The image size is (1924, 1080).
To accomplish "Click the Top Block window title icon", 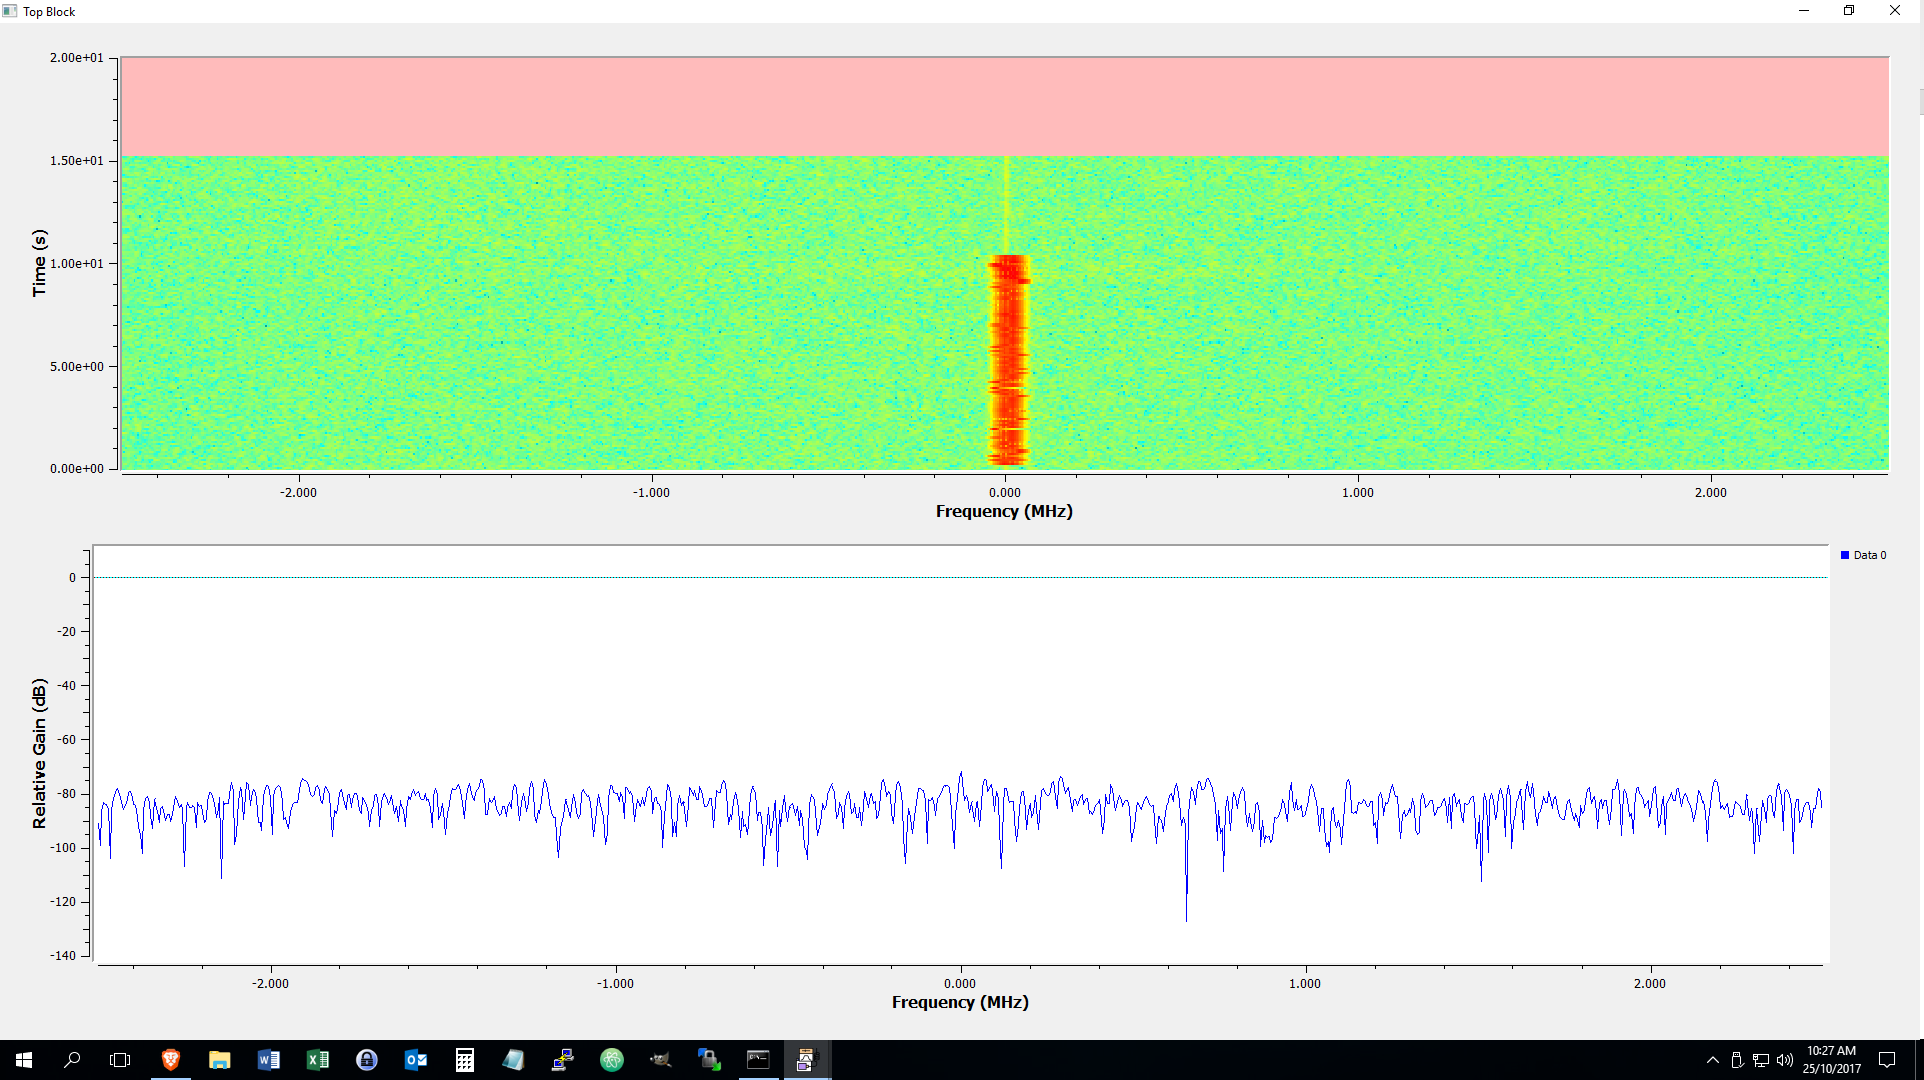I will 10,11.
